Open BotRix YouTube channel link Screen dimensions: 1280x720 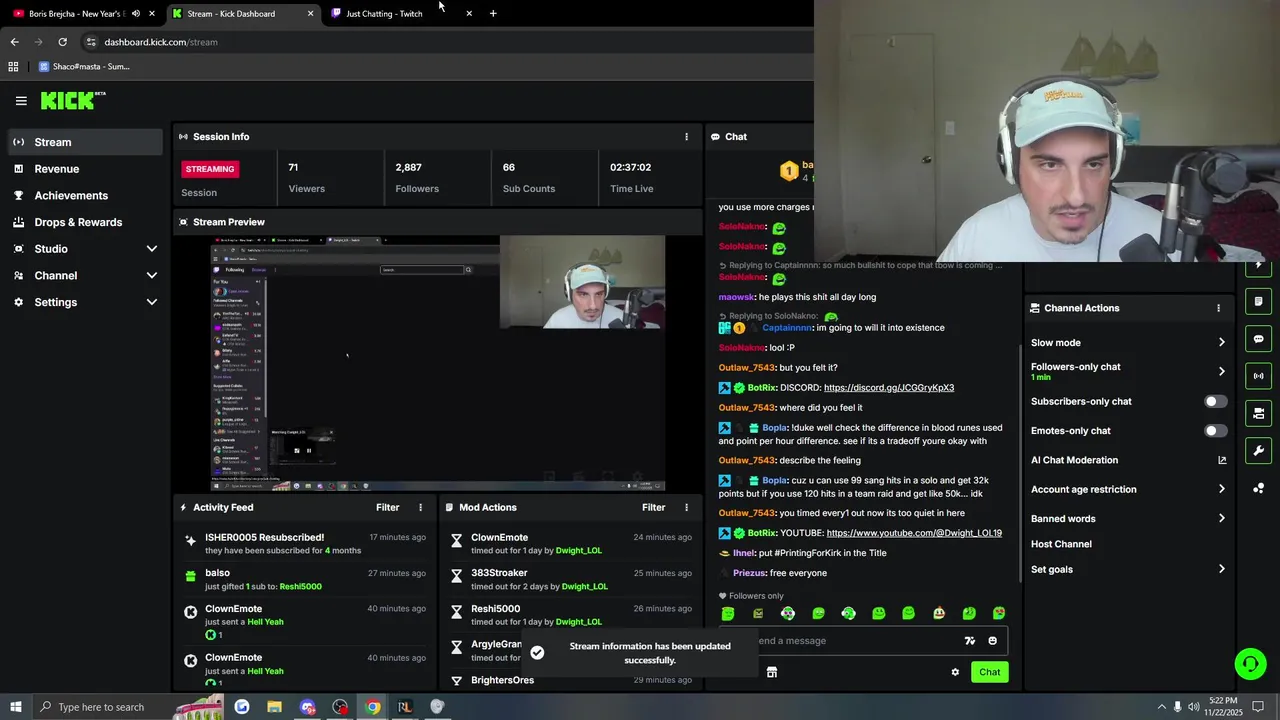914,533
